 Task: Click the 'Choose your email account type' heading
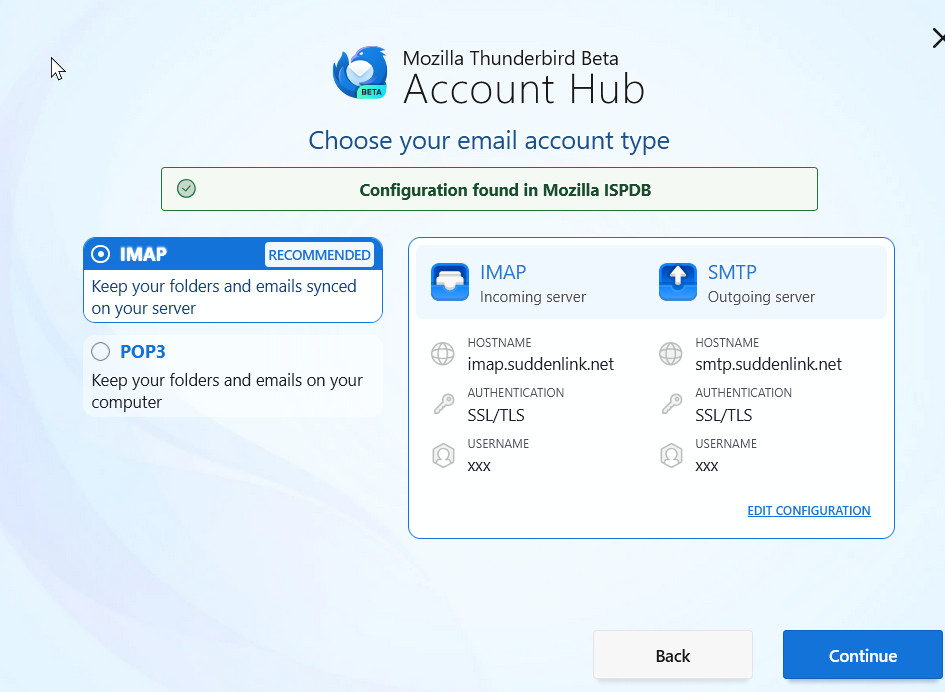[489, 141]
